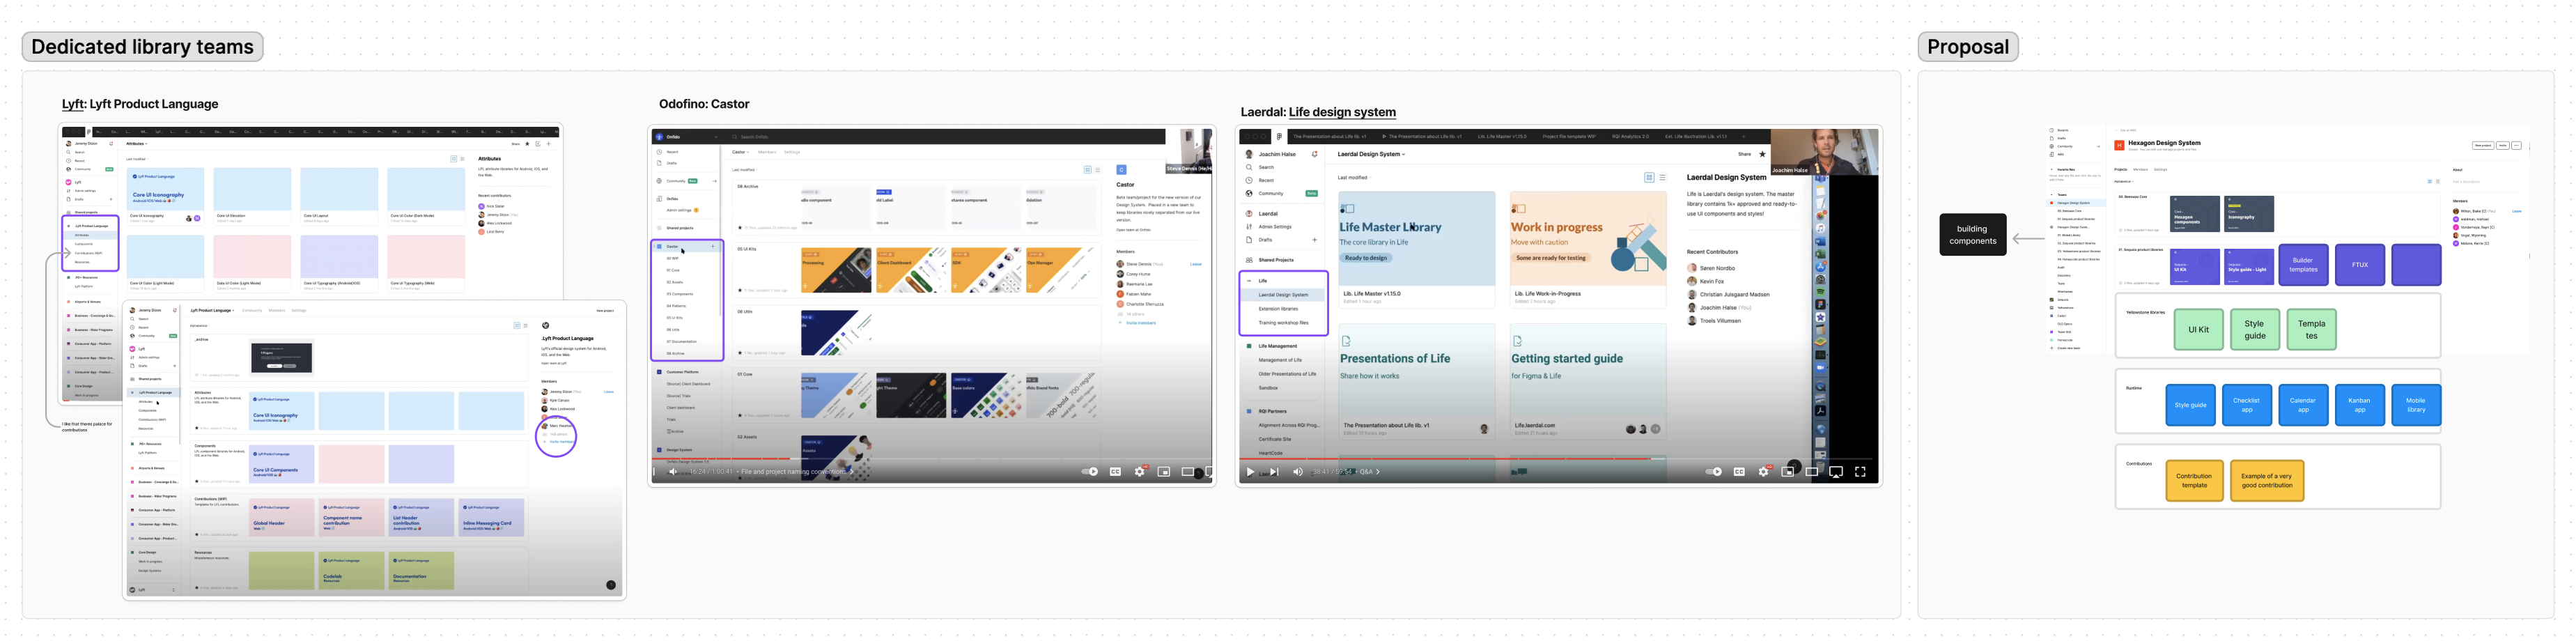The image size is (2576, 641).
Task: Select the Builder templates sticky note
Action: pos(2303,265)
